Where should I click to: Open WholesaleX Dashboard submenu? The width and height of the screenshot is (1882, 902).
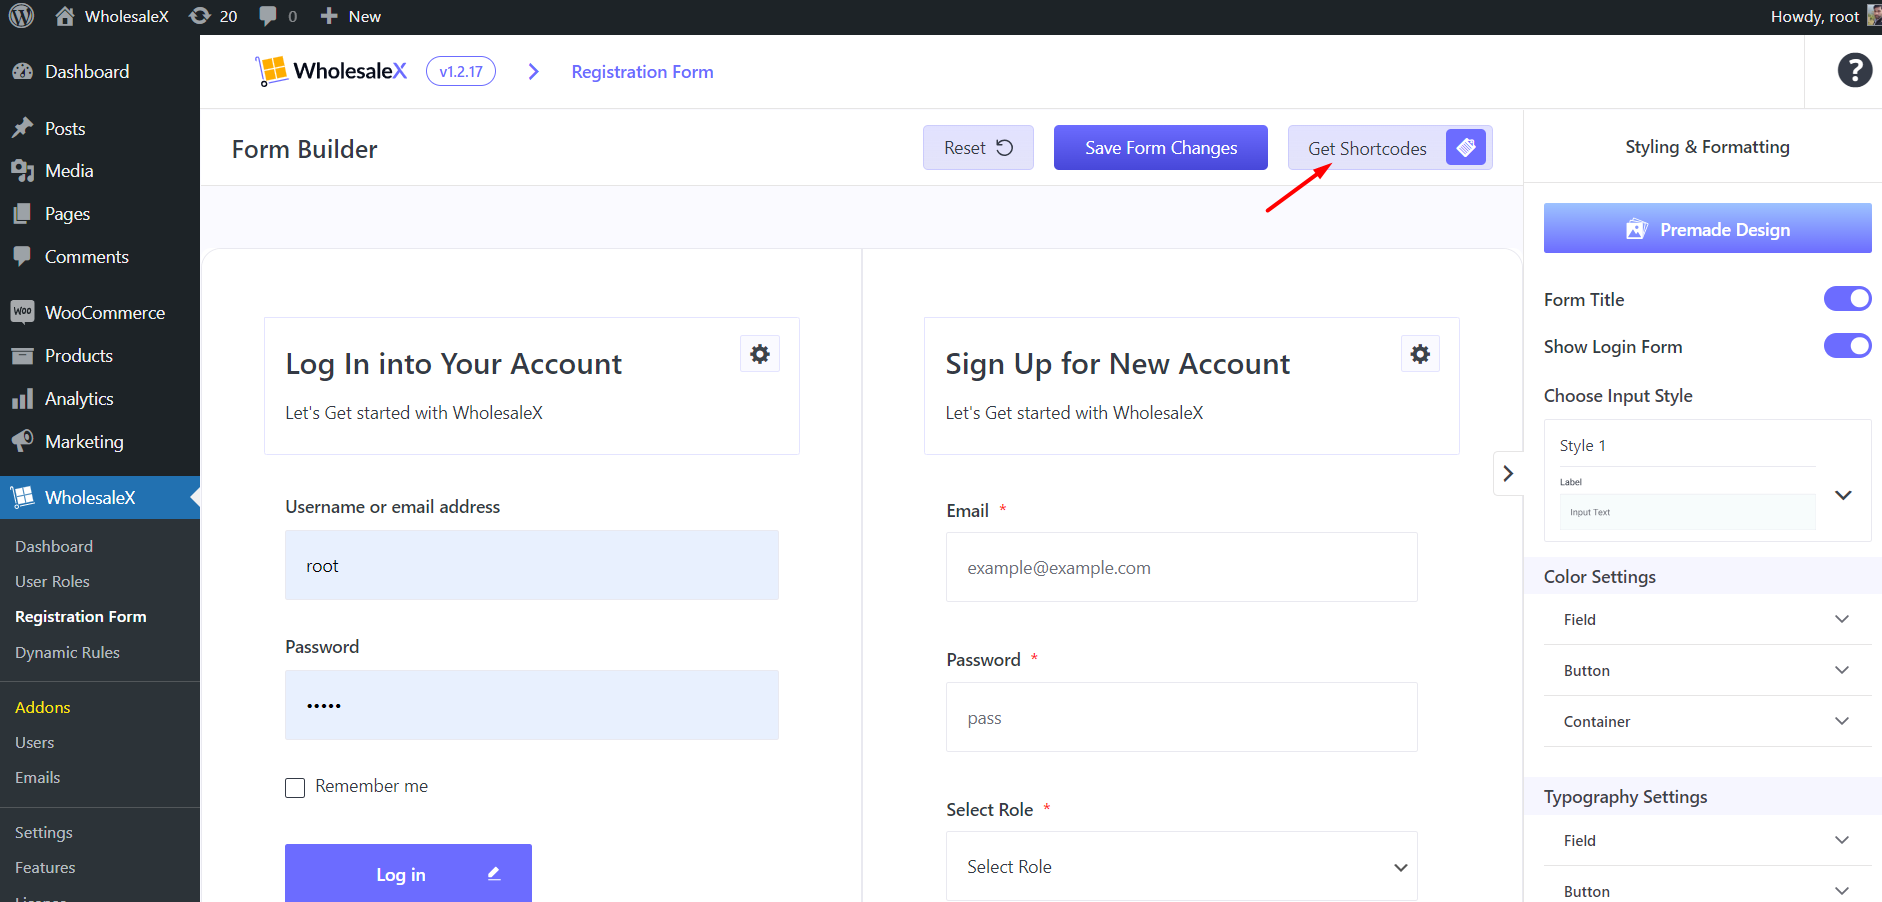[x=54, y=547]
